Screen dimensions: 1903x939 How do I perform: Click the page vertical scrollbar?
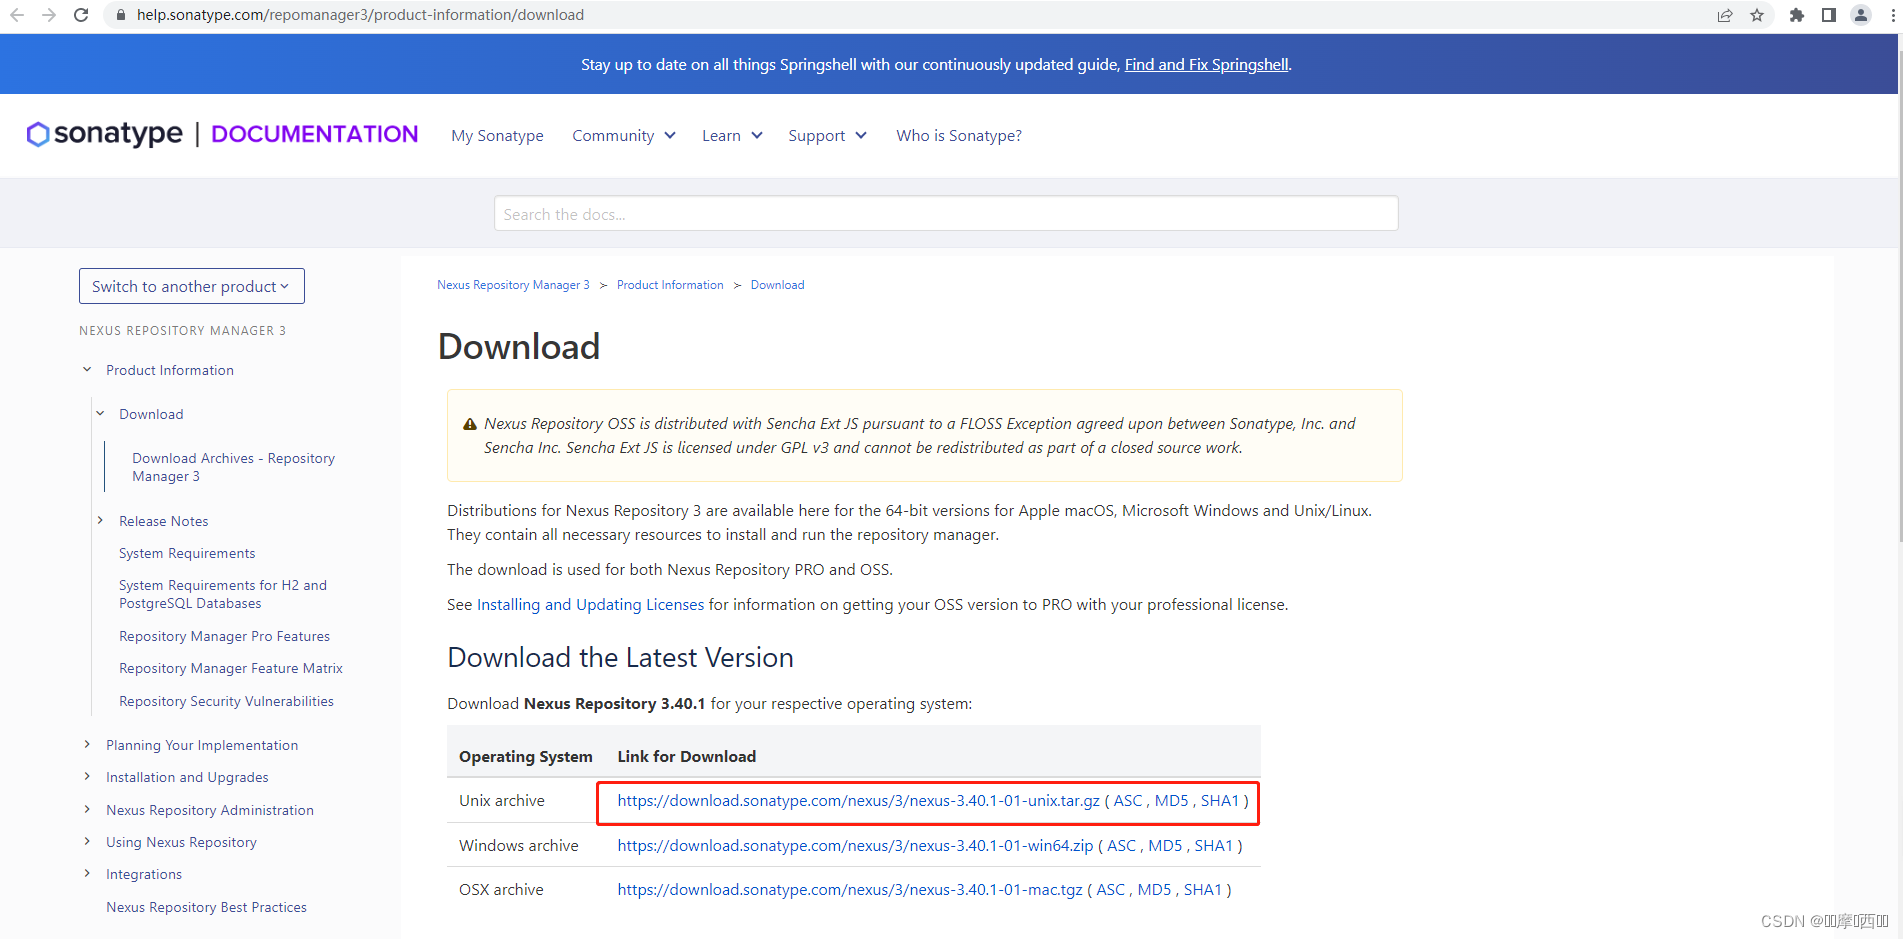(x=1899, y=295)
